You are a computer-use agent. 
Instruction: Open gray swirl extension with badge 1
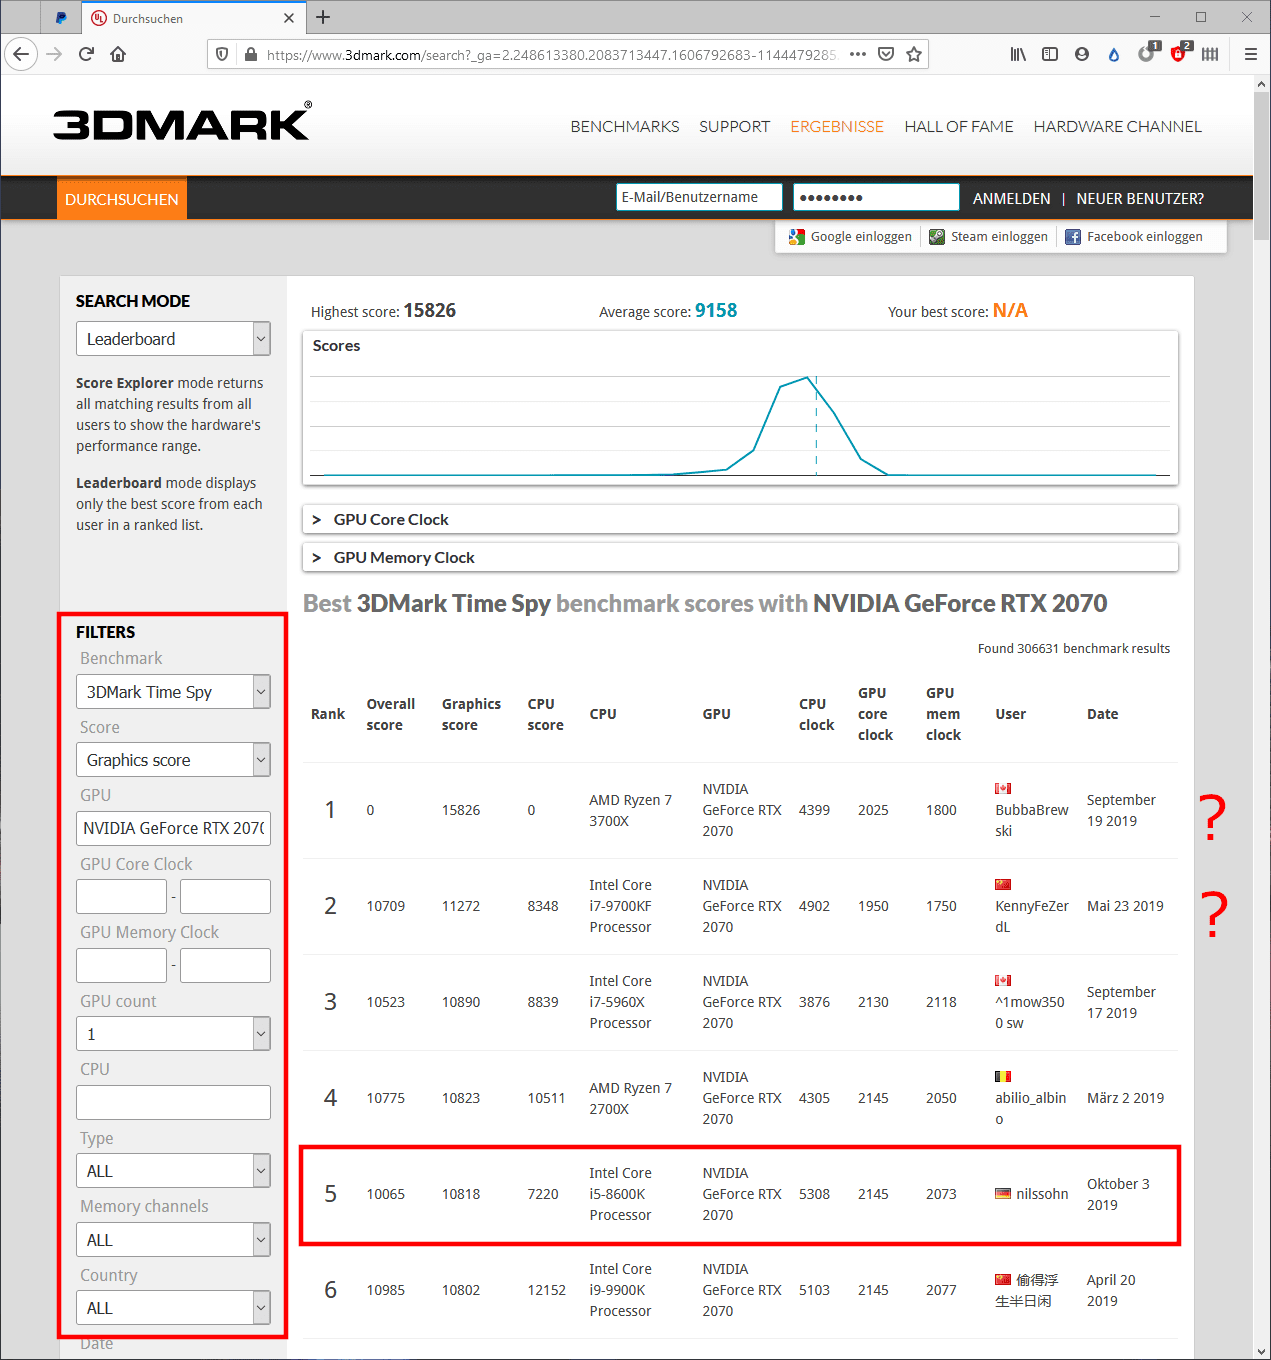pyautogui.click(x=1147, y=53)
